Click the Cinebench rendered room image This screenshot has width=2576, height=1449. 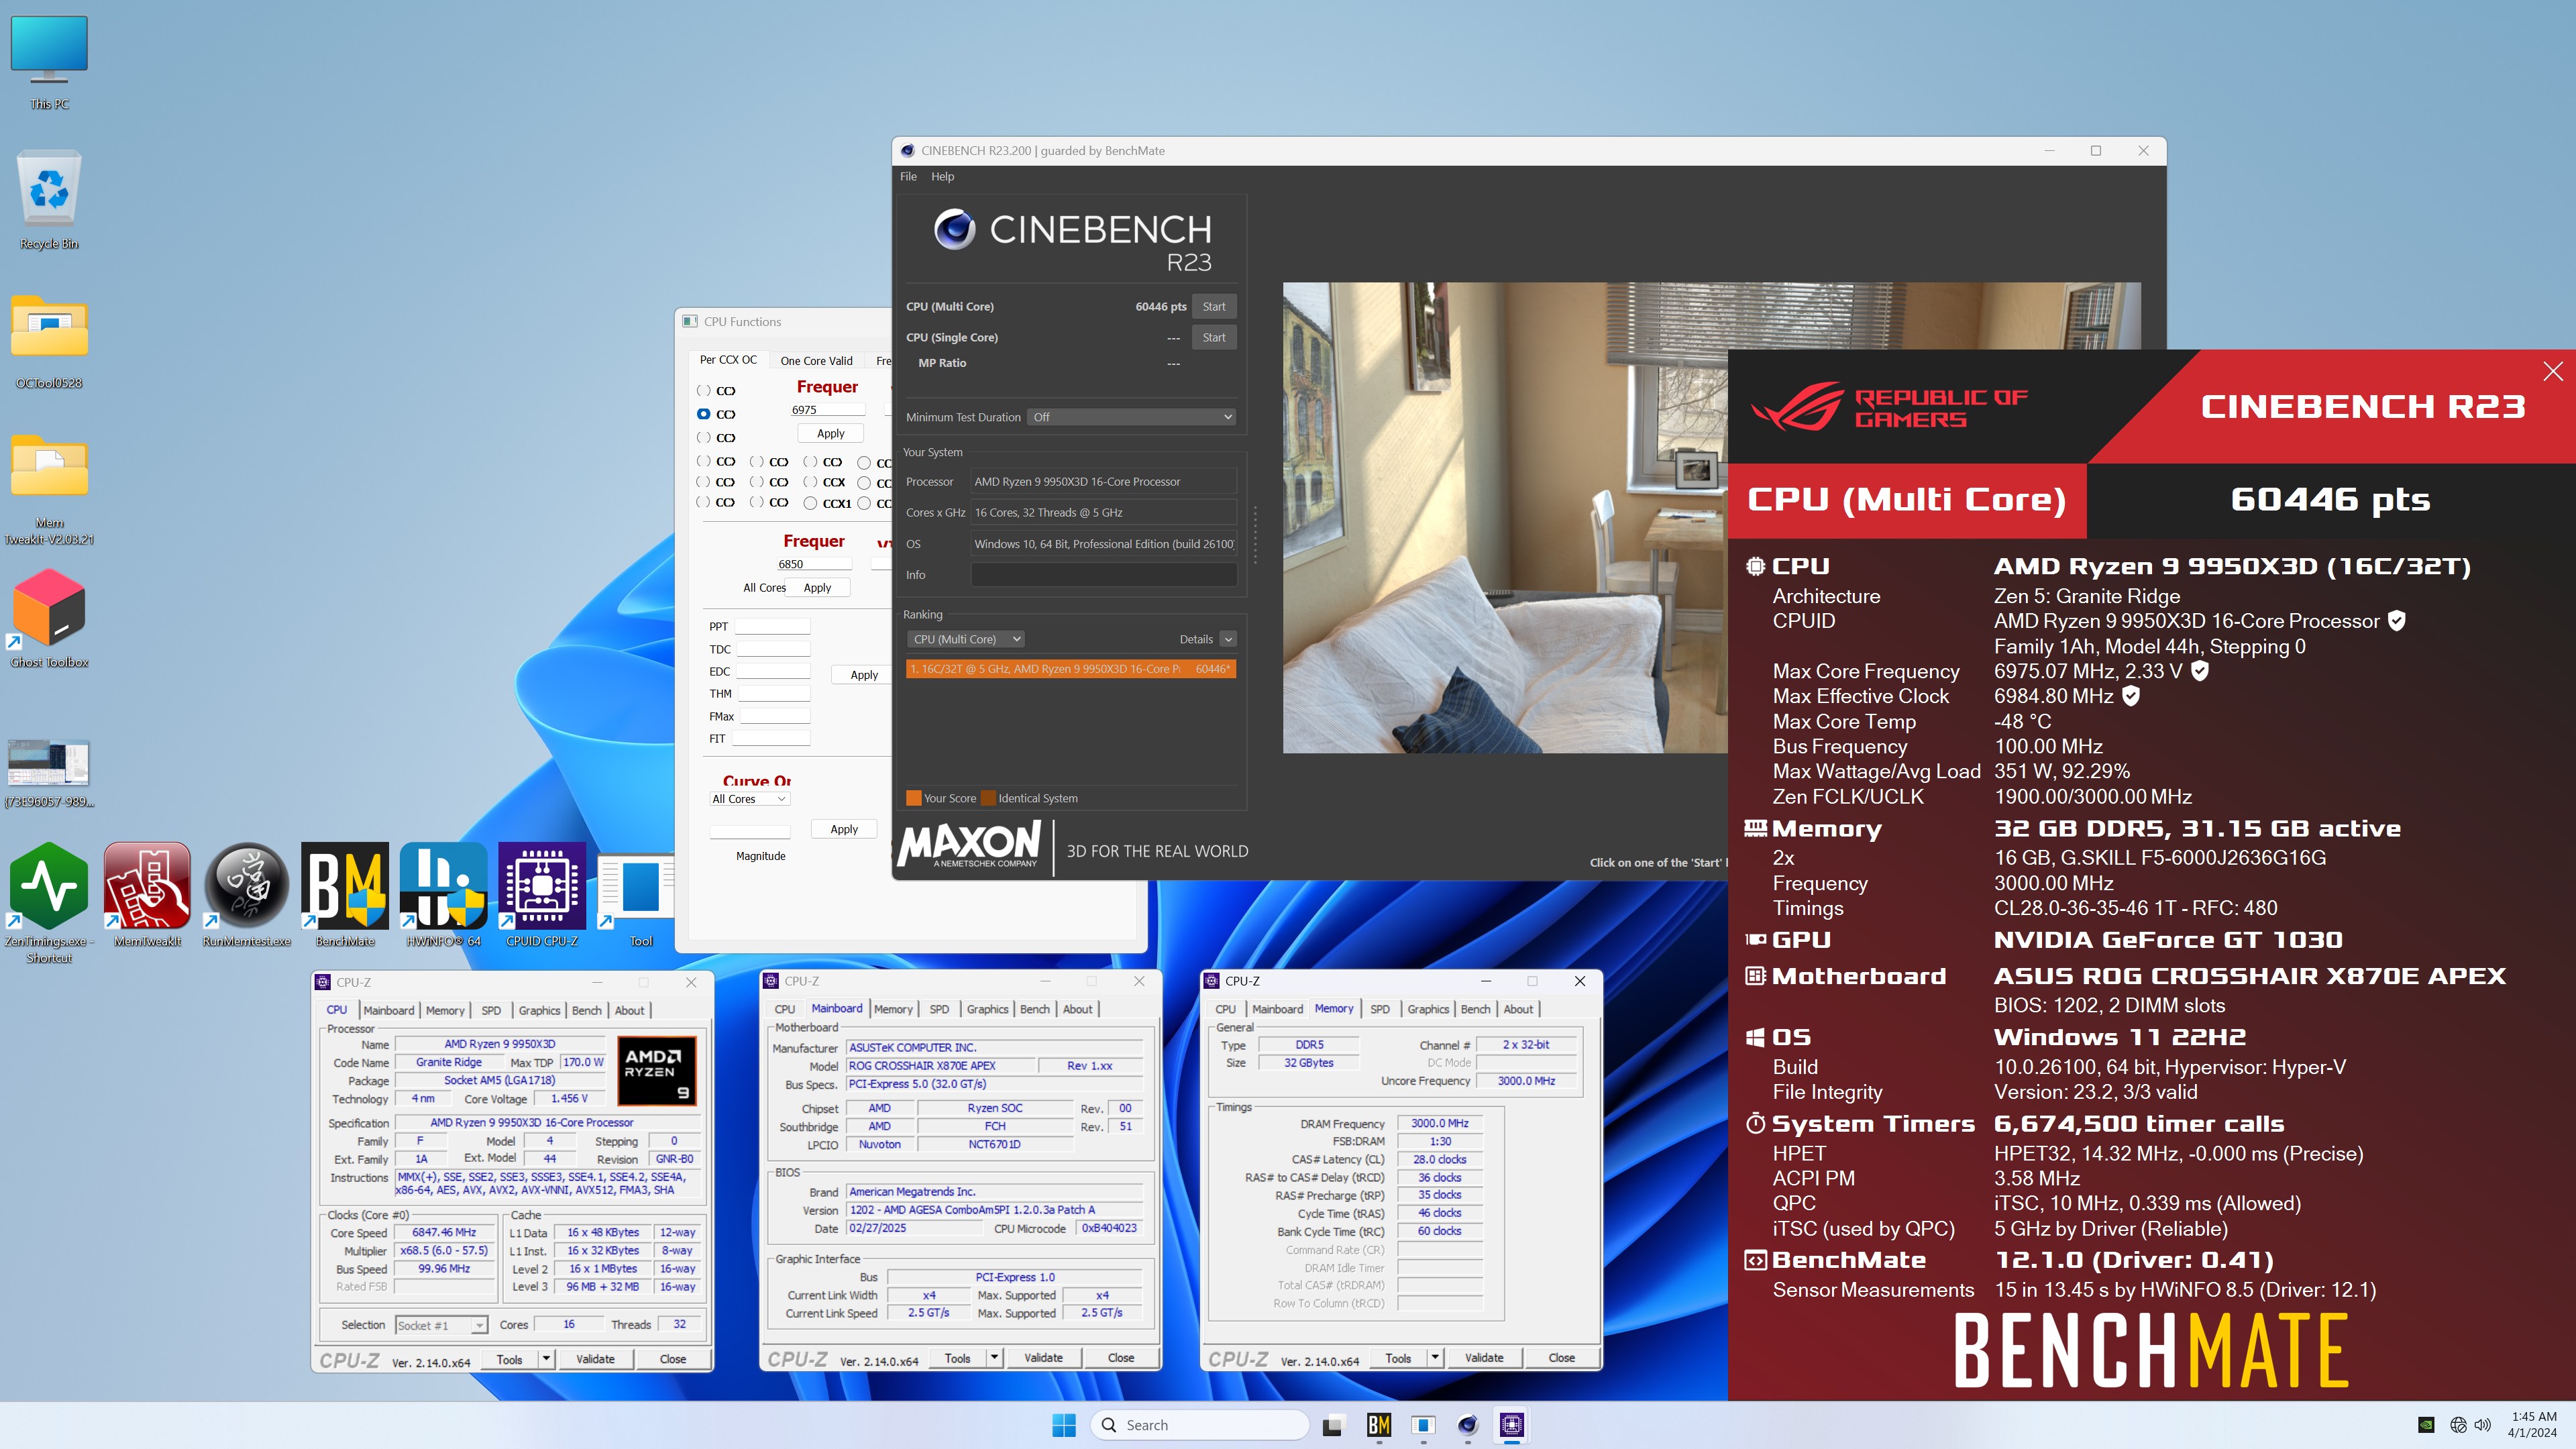tap(1505, 517)
